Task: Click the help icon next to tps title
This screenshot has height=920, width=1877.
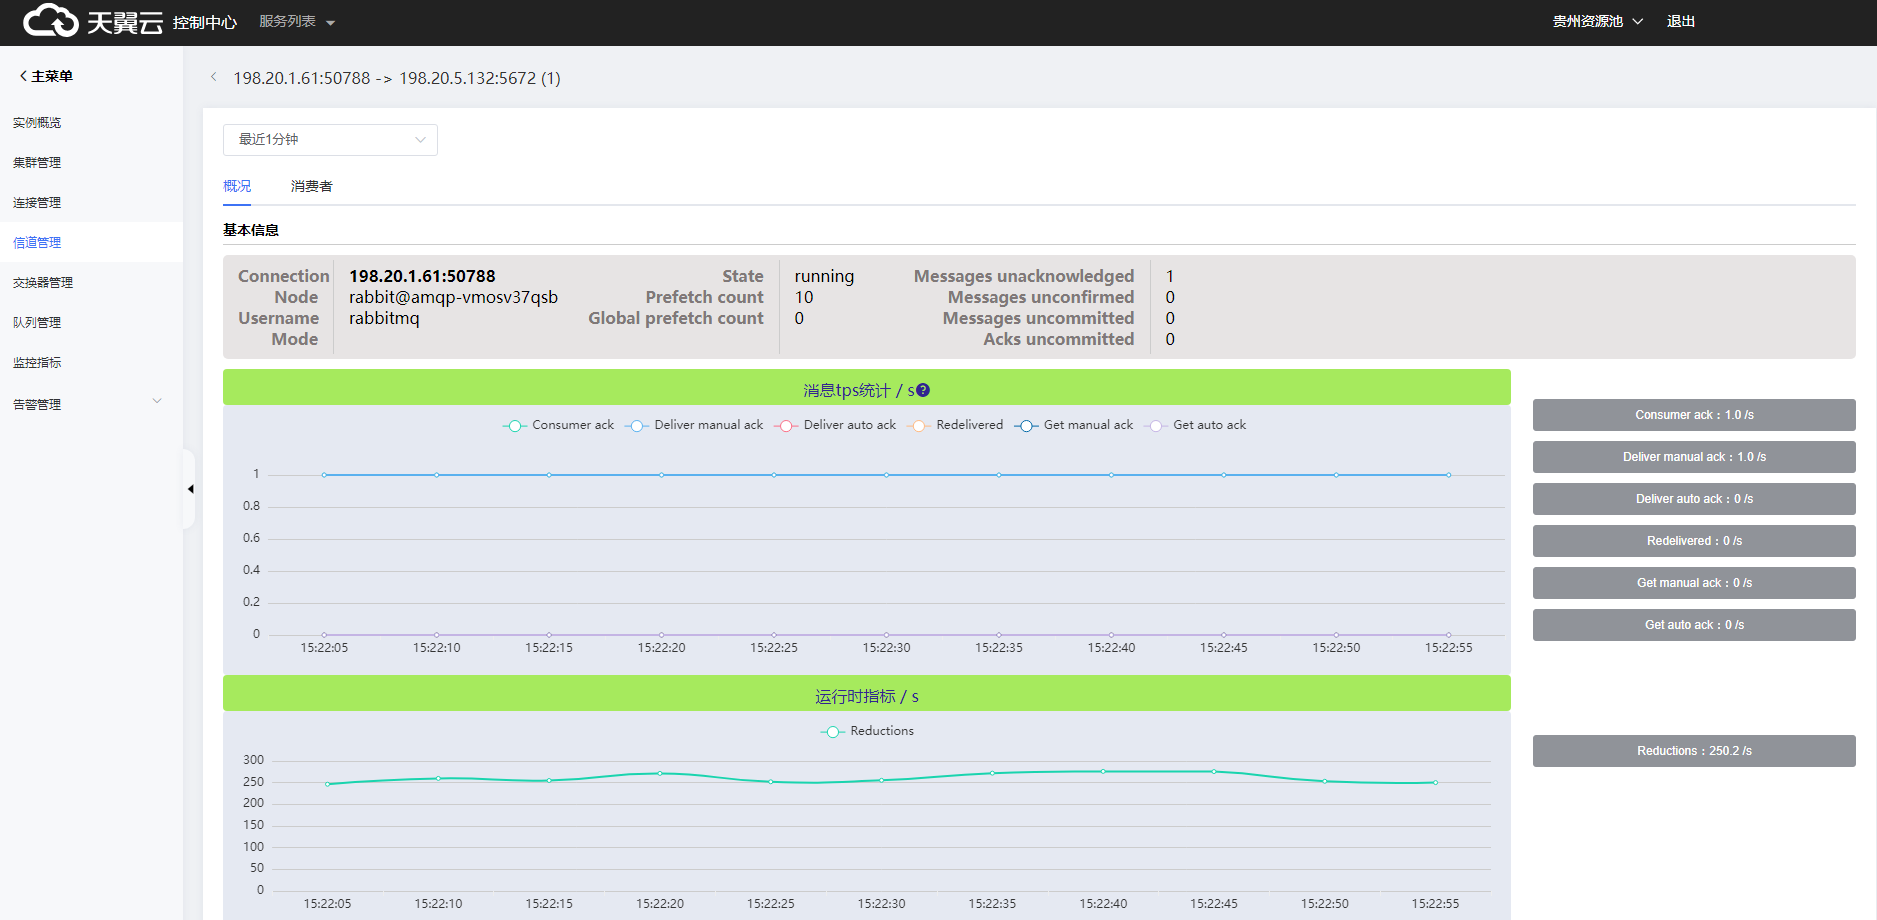Action: pyautogui.click(x=923, y=390)
